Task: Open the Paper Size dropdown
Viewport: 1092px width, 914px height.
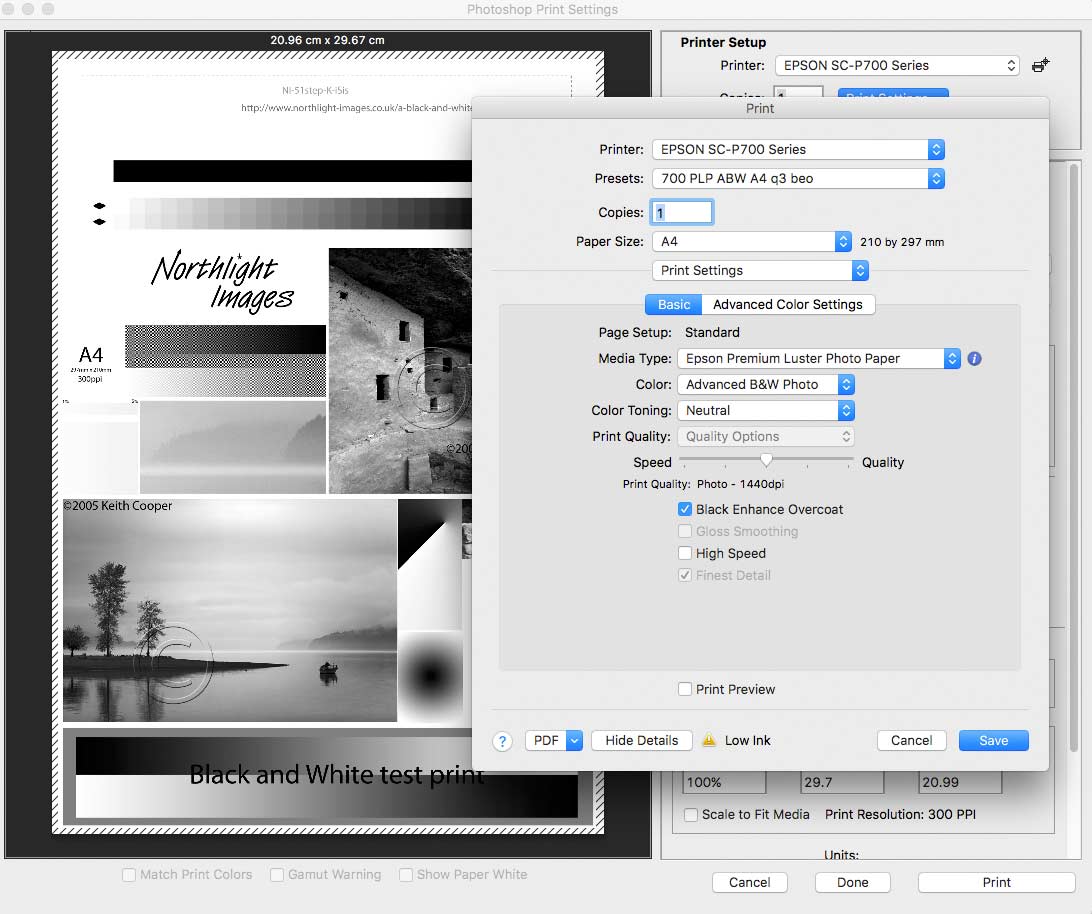Action: click(x=751, y=242)
